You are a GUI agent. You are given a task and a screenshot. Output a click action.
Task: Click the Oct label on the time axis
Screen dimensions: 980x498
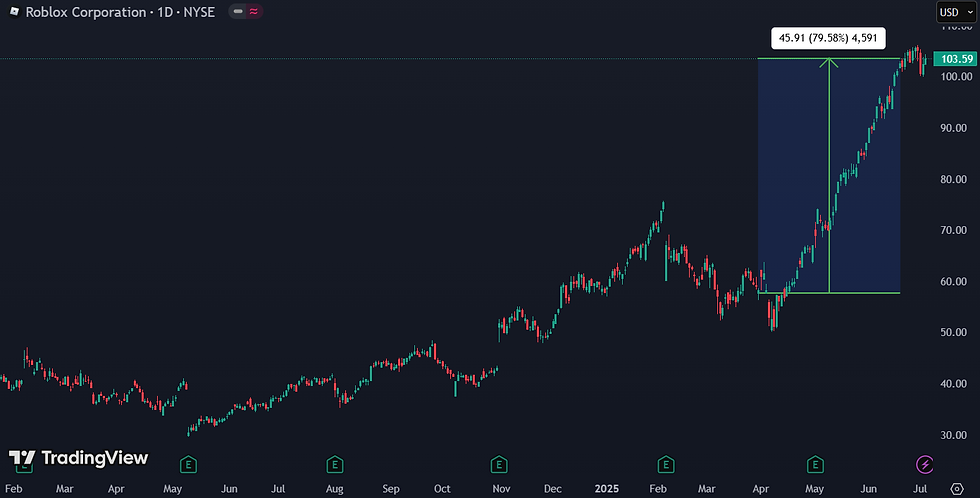[x=442, y=489]
